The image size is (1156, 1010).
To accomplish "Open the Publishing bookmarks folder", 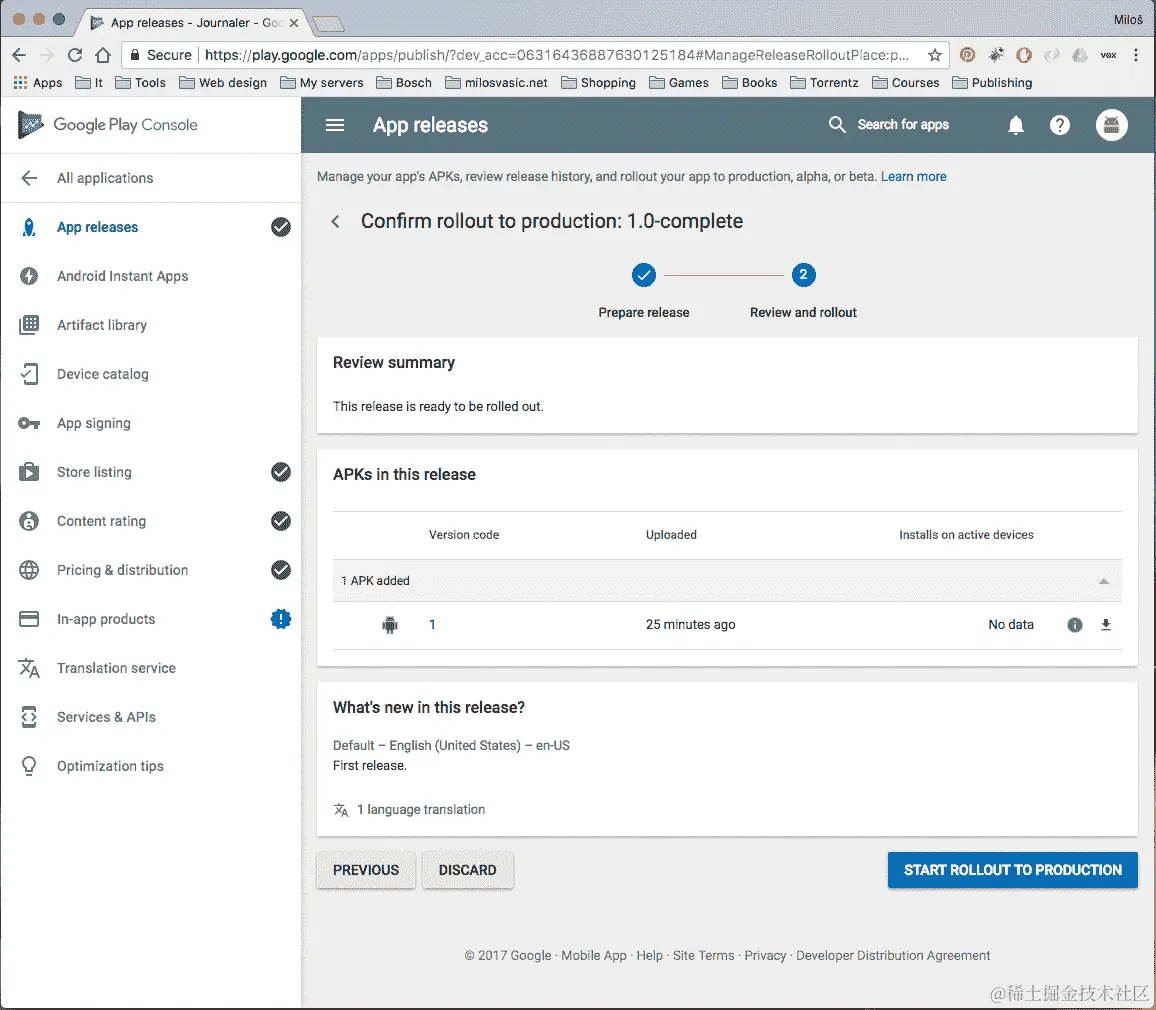I will coord(992,83).
